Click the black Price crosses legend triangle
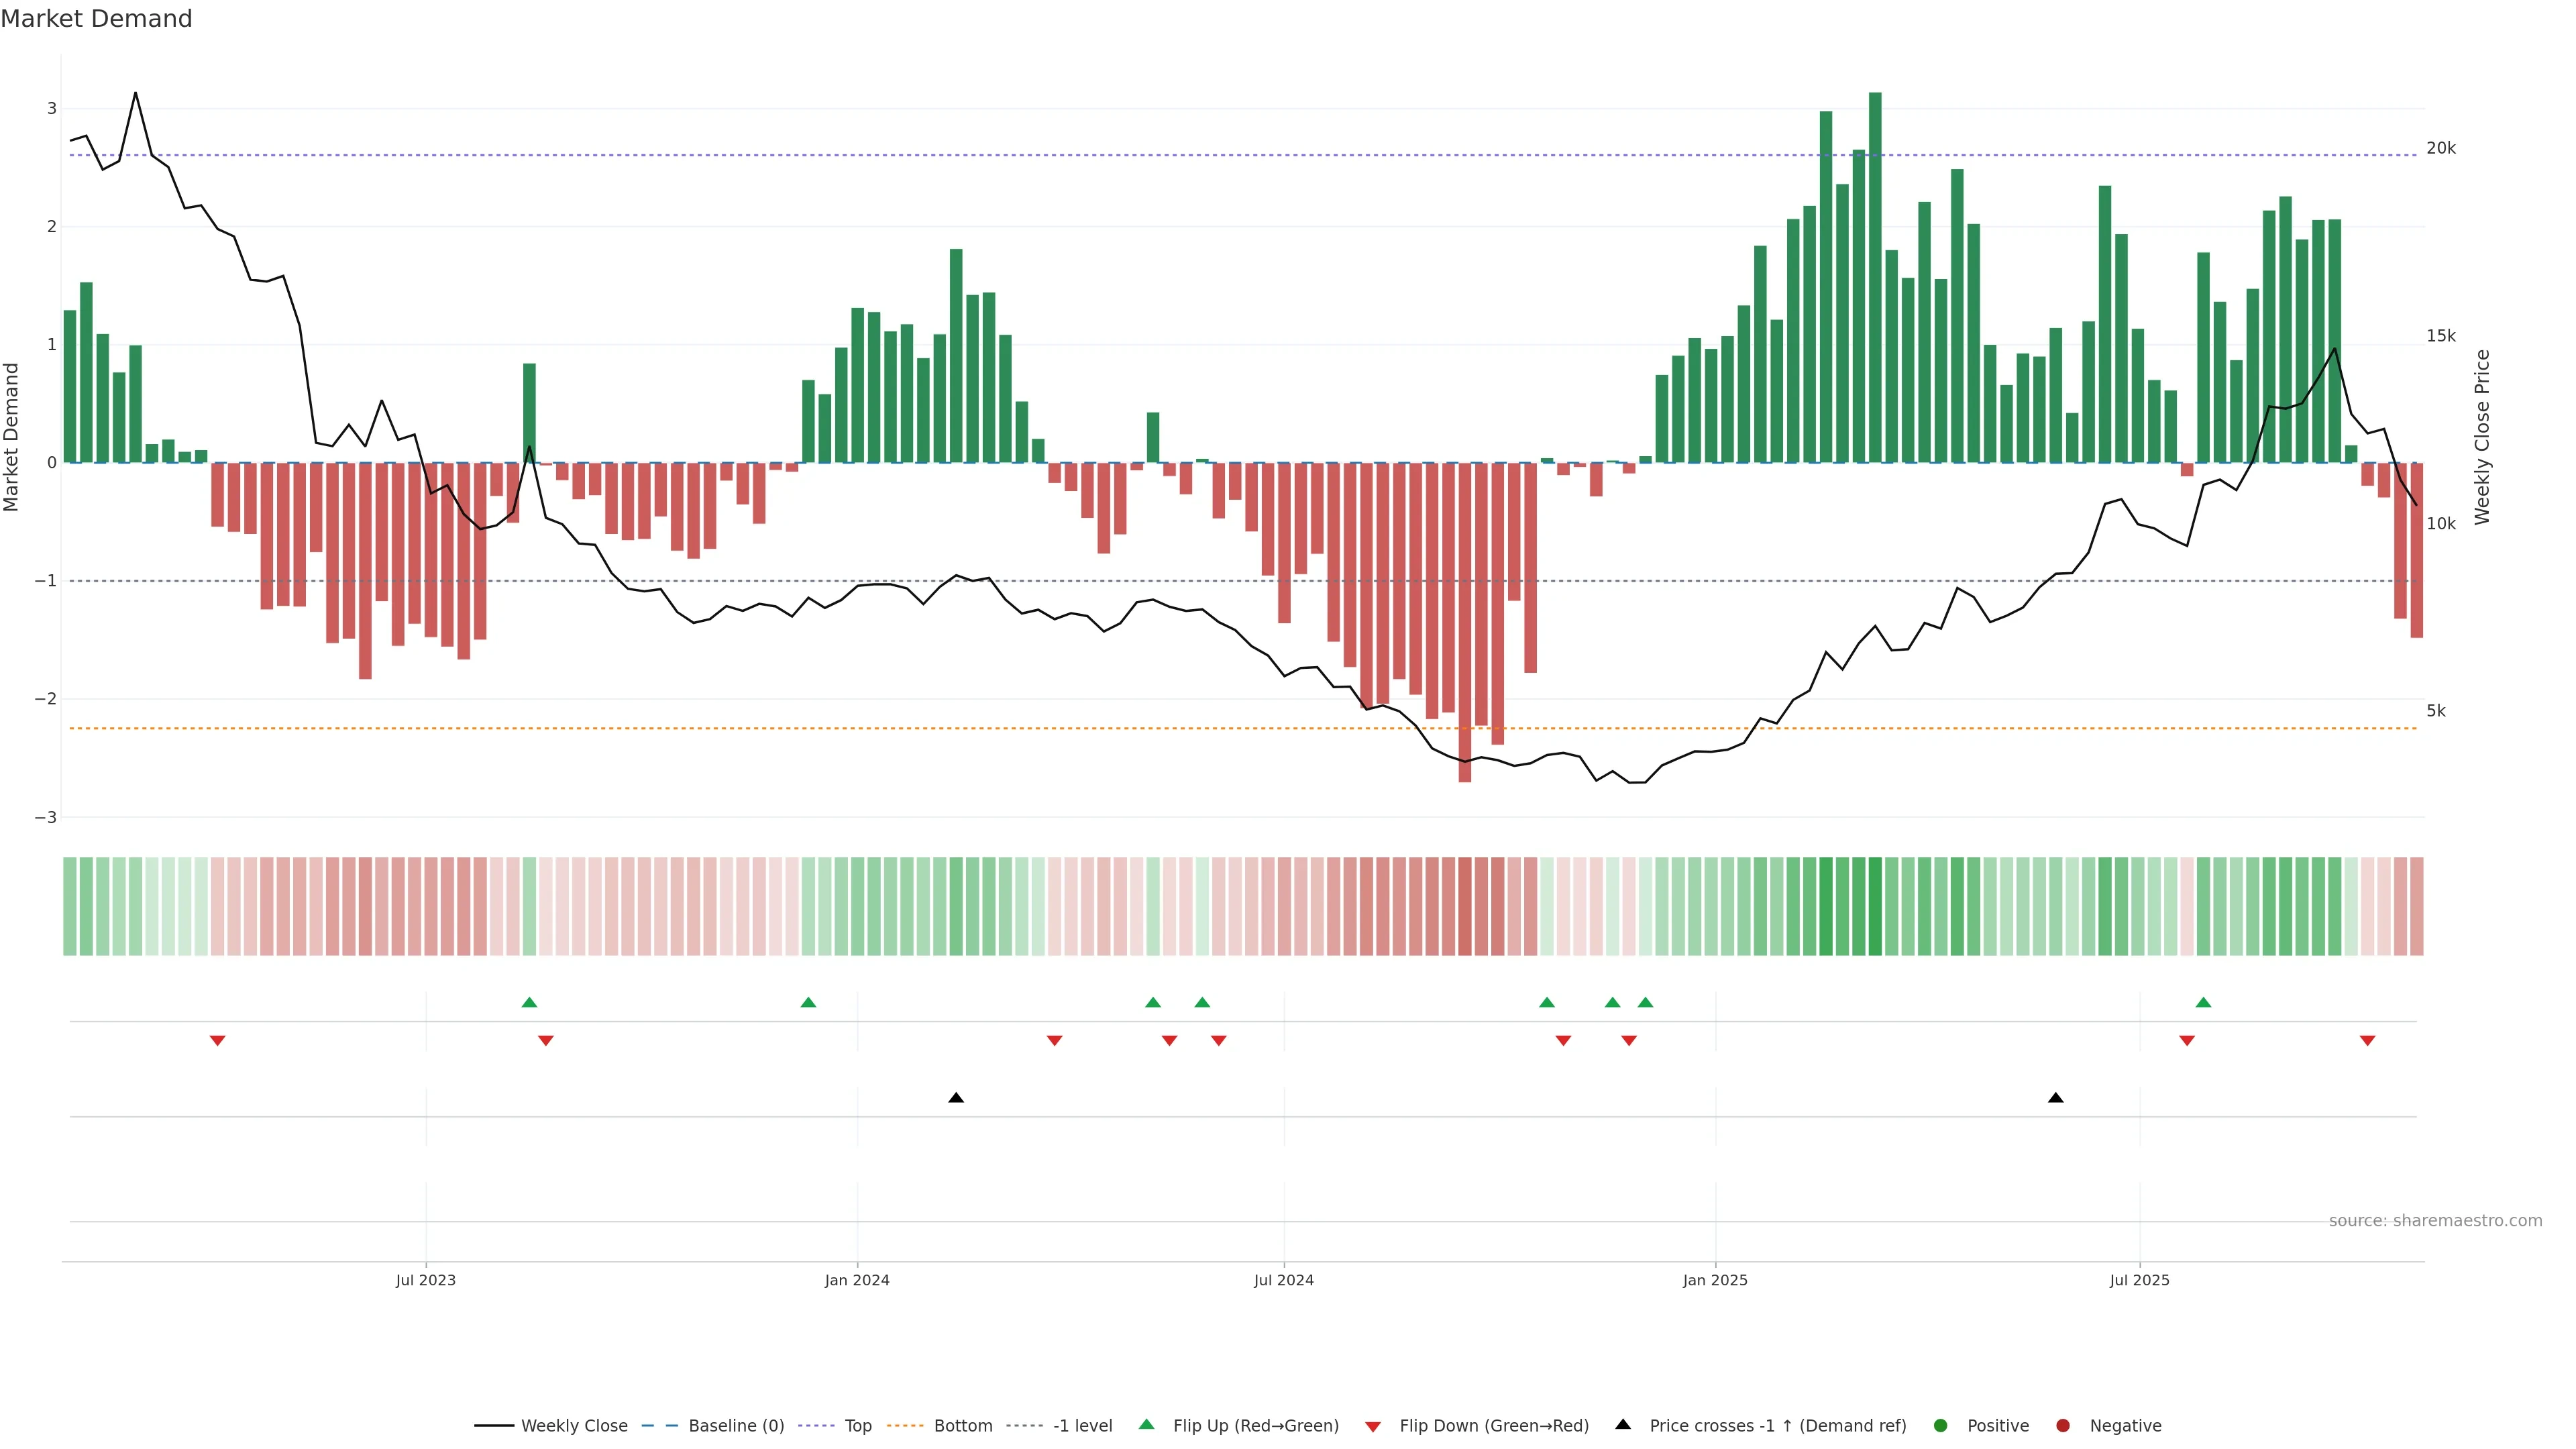Viewport: 2576px width, 1449px height. pyautogui.click(x=1623, y=1425)
